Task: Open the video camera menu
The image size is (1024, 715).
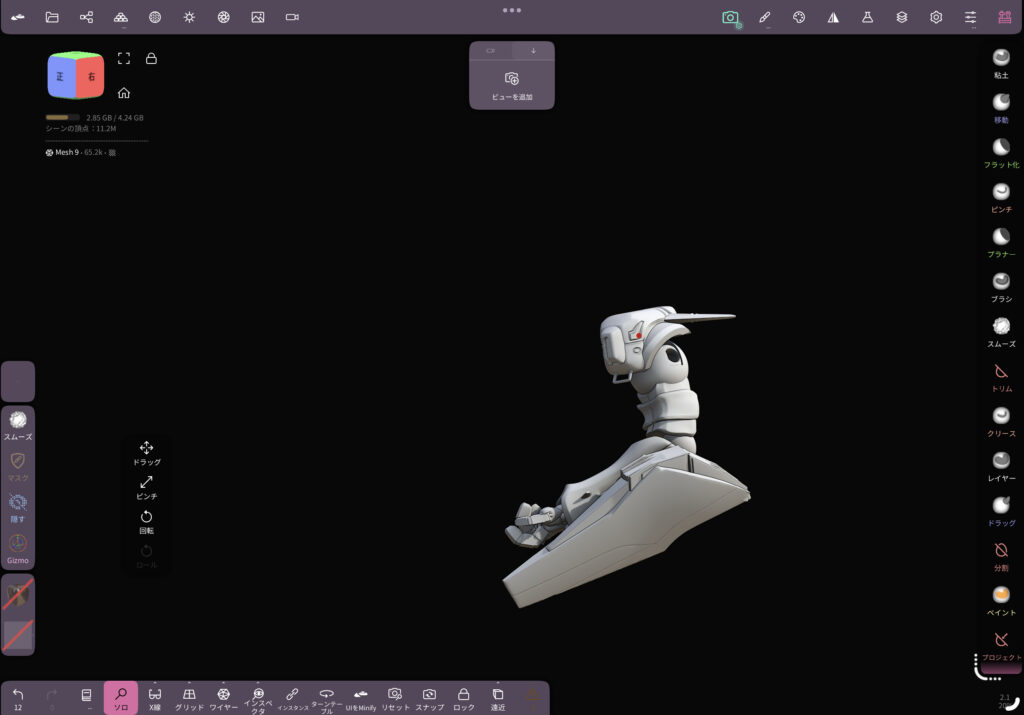Action: [292, 17]
